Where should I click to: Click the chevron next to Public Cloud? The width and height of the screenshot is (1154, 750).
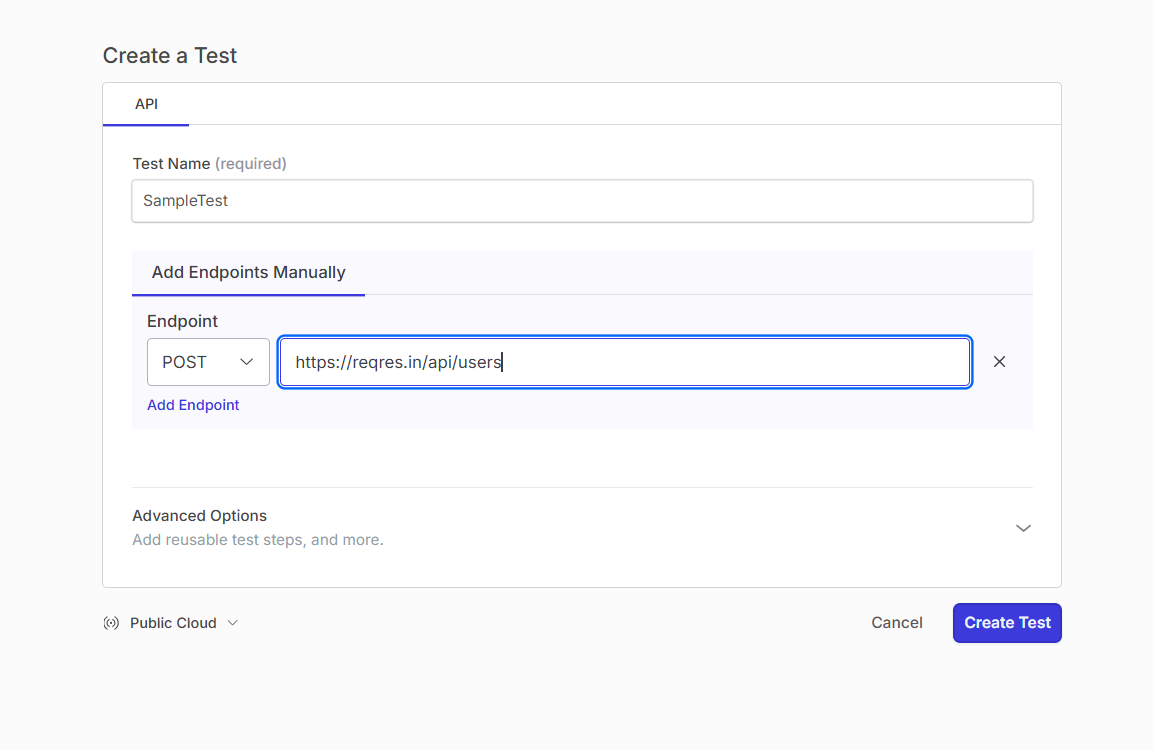point(233,623)
